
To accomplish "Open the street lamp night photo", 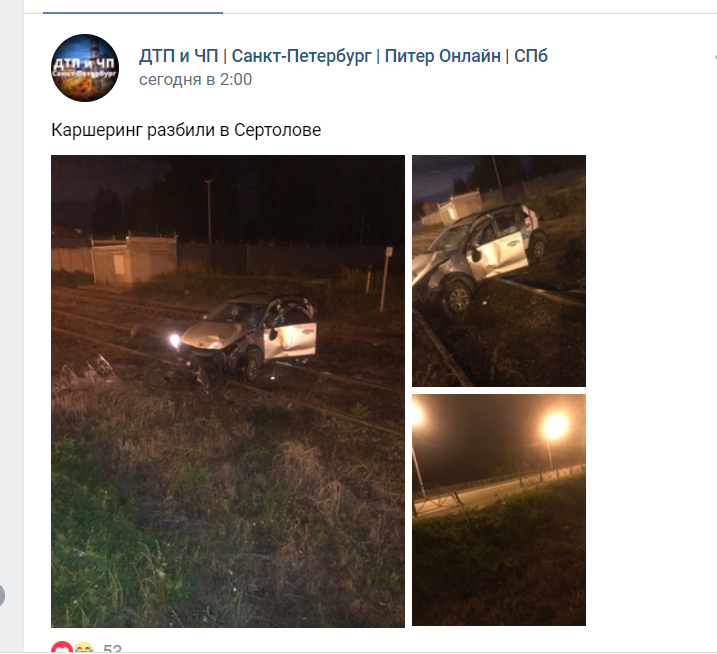I will 499,510.
